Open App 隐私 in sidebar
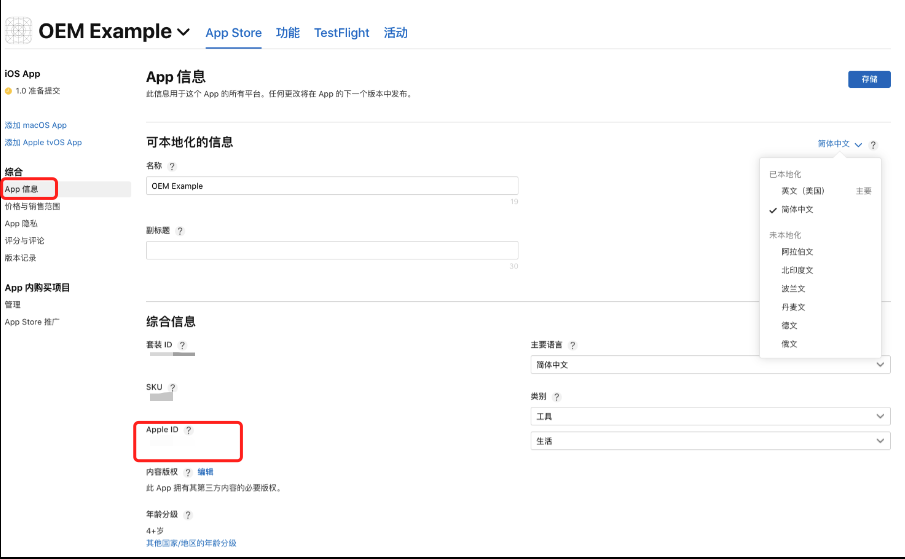This screenshot has width=905, height=559. [21, 224]
